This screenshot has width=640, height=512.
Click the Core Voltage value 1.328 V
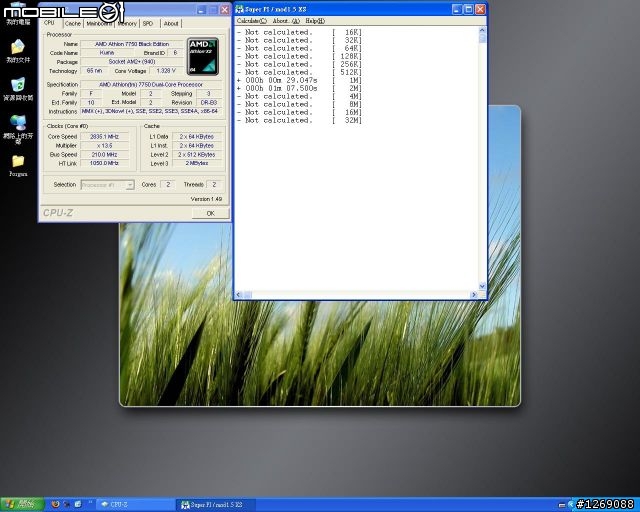point(166,71)
